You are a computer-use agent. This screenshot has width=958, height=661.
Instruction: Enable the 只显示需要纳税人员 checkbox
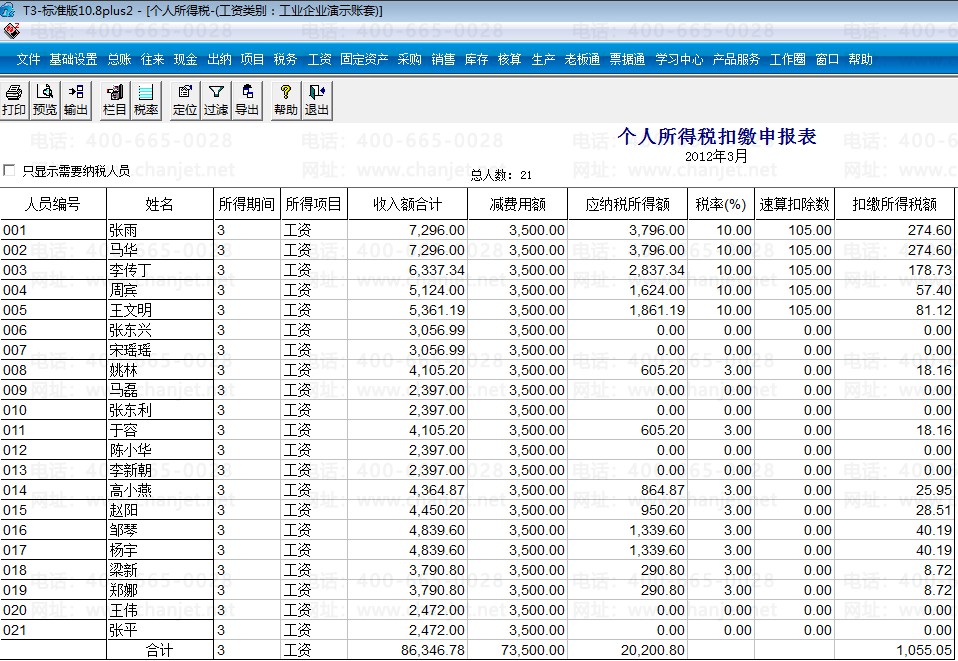pos(10,171)
